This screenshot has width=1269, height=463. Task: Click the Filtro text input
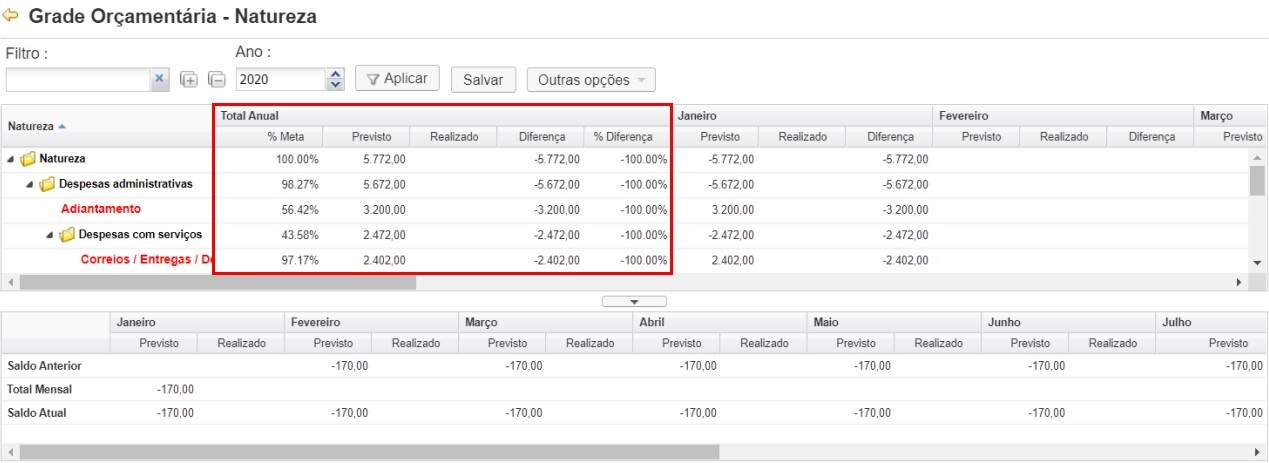pos(78,80)
